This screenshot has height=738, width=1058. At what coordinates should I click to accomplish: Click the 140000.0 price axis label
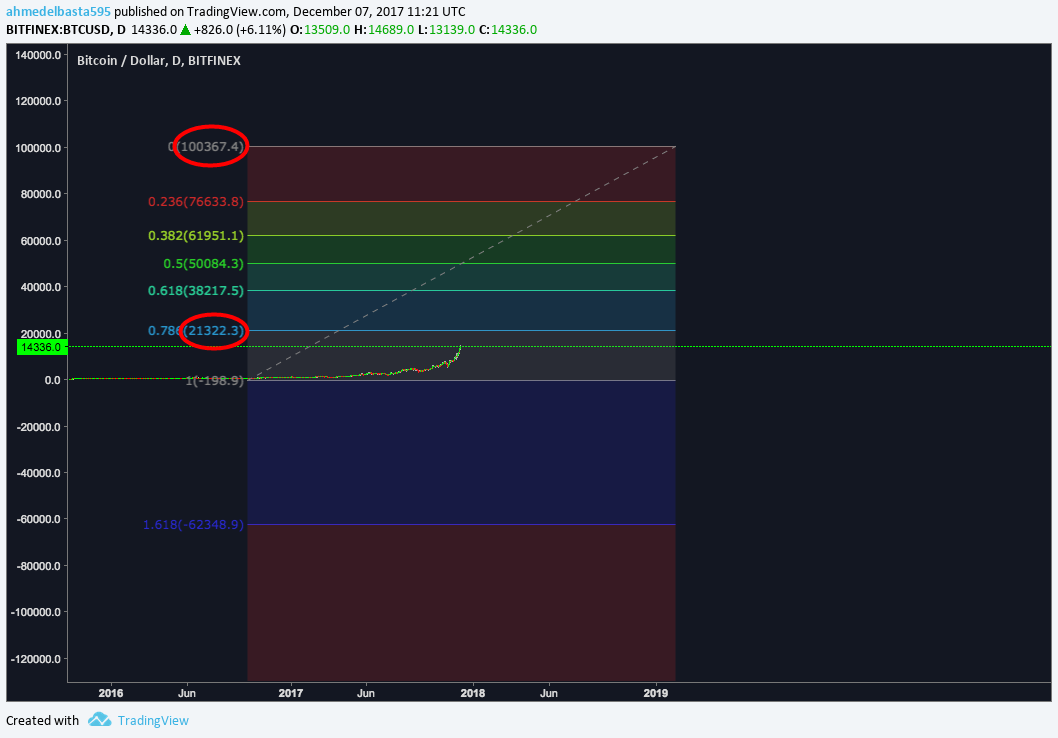pos(38,55)
